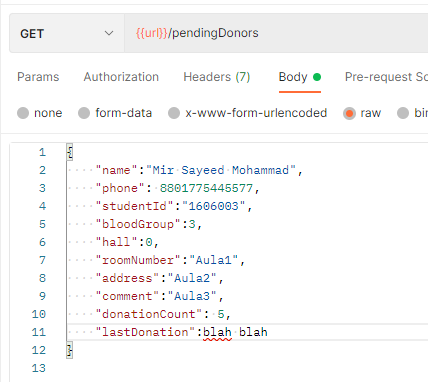Switch to the Params tab
The image size is (428, 382).
38,77
